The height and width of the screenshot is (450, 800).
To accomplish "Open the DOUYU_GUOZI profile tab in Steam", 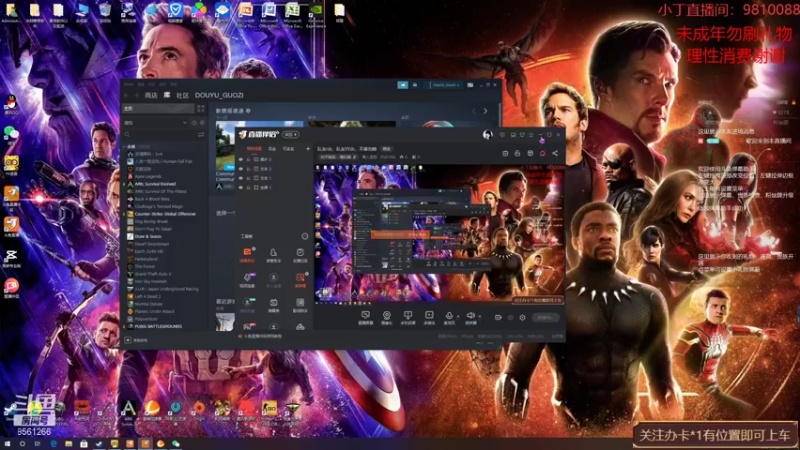I will [219, 95].
